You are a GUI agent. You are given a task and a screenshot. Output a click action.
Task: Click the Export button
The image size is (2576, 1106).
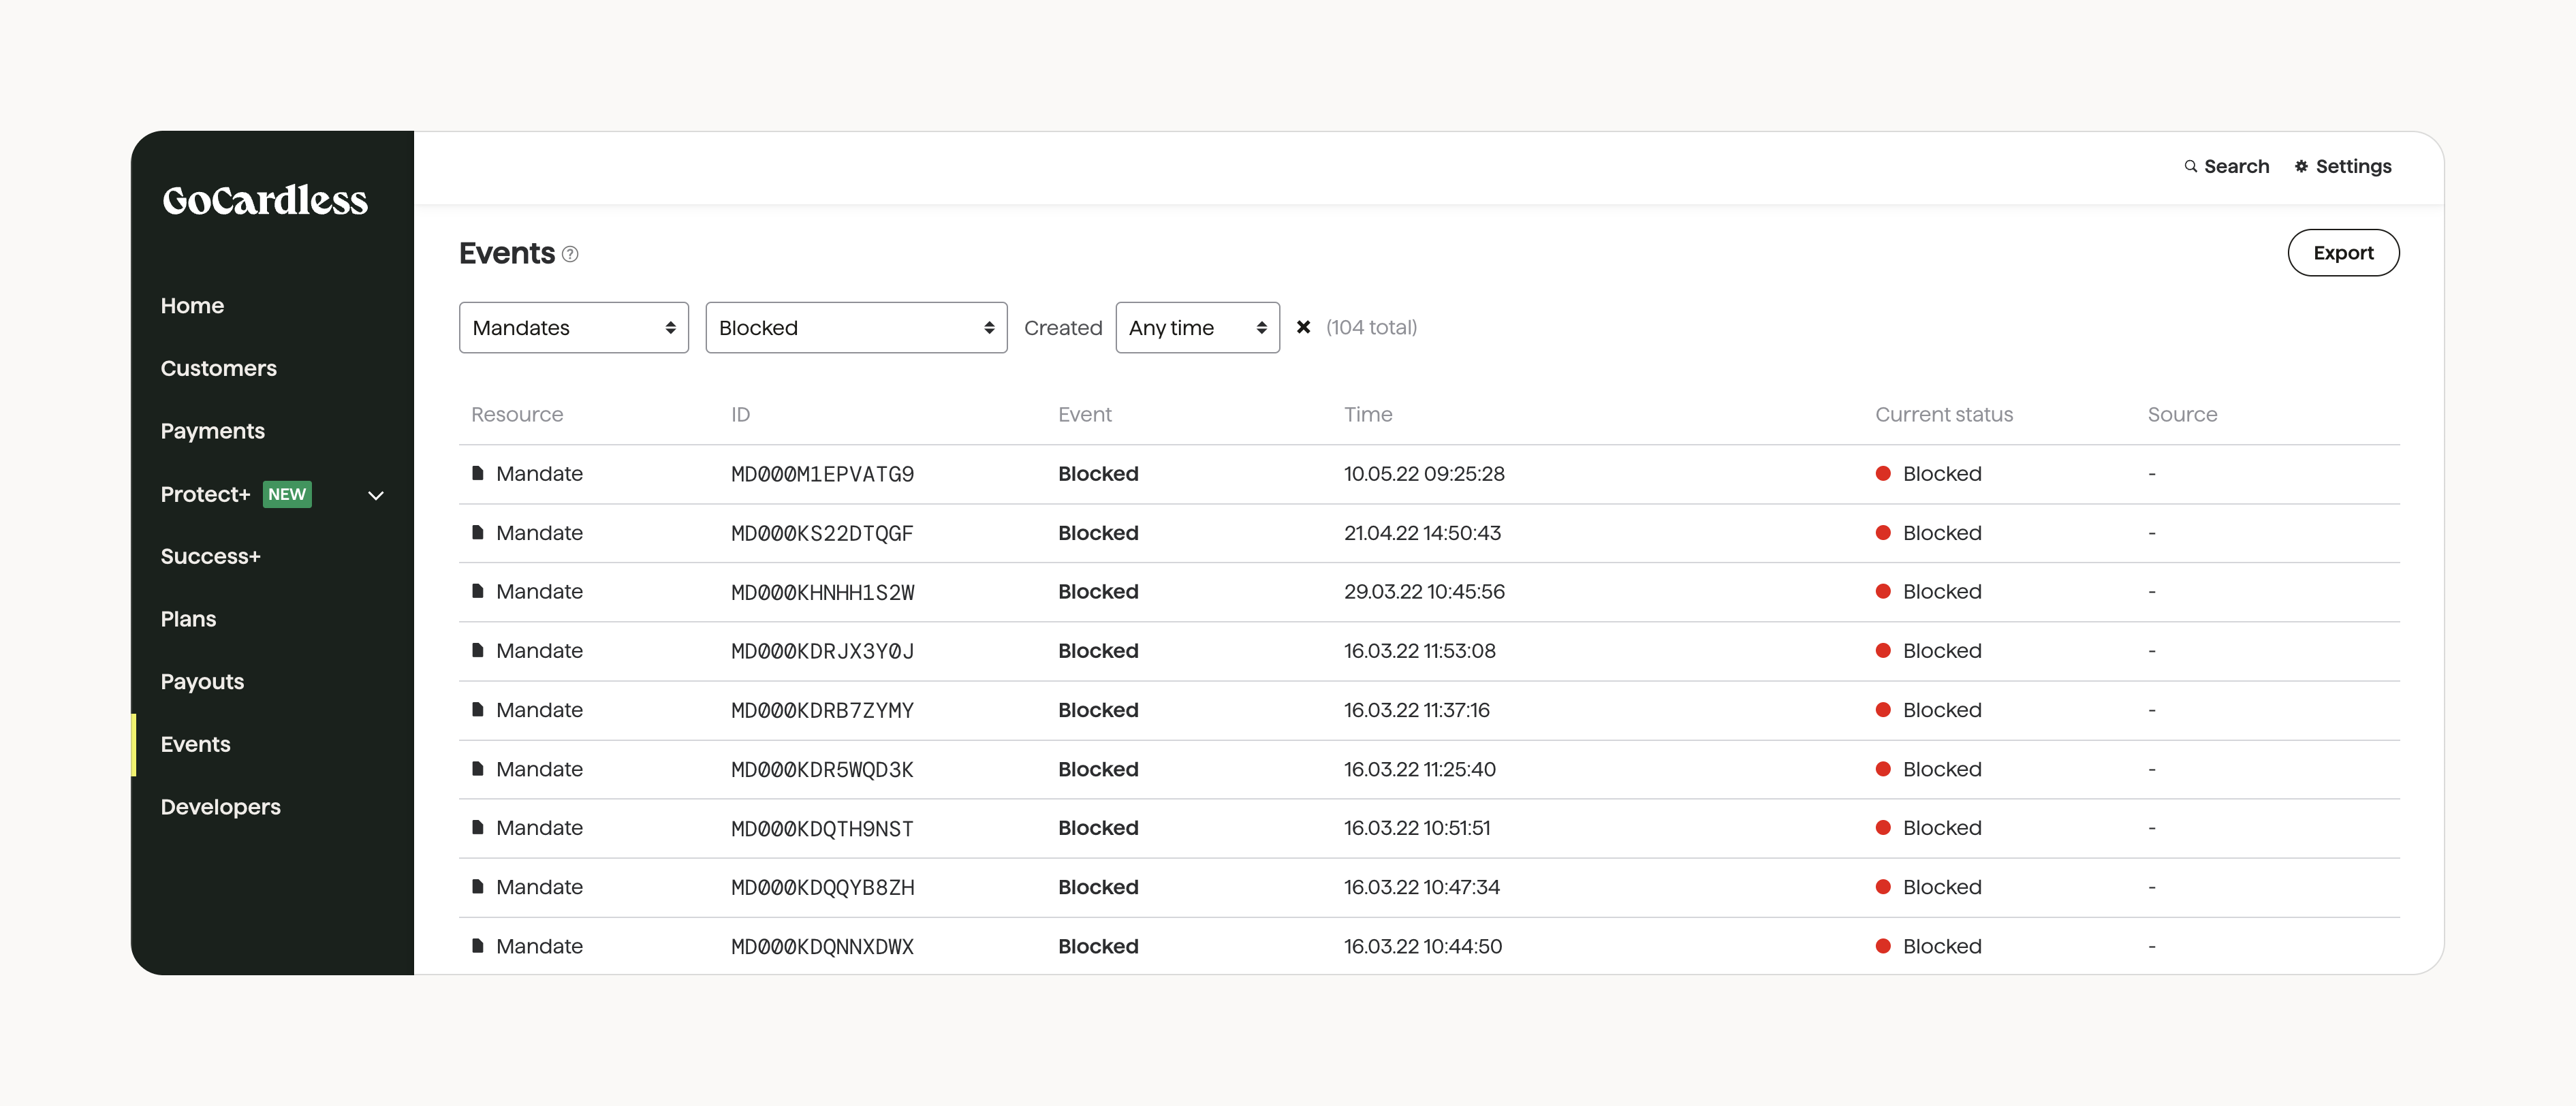(2343, 252)
